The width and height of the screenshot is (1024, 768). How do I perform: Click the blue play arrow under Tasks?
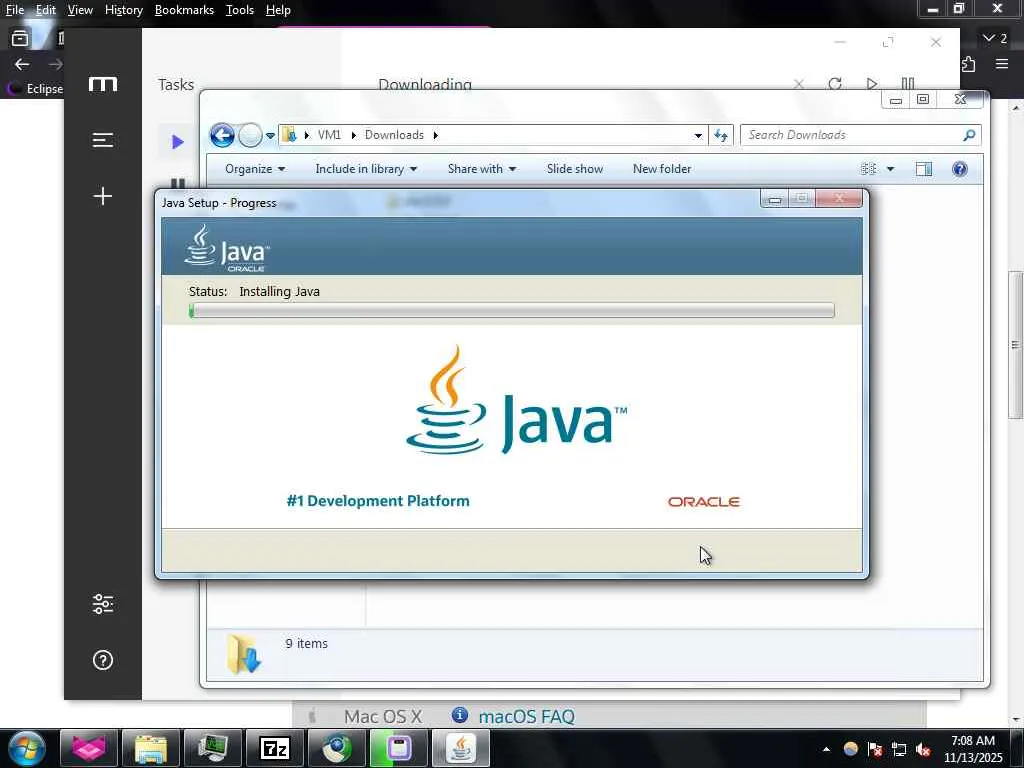177,142
